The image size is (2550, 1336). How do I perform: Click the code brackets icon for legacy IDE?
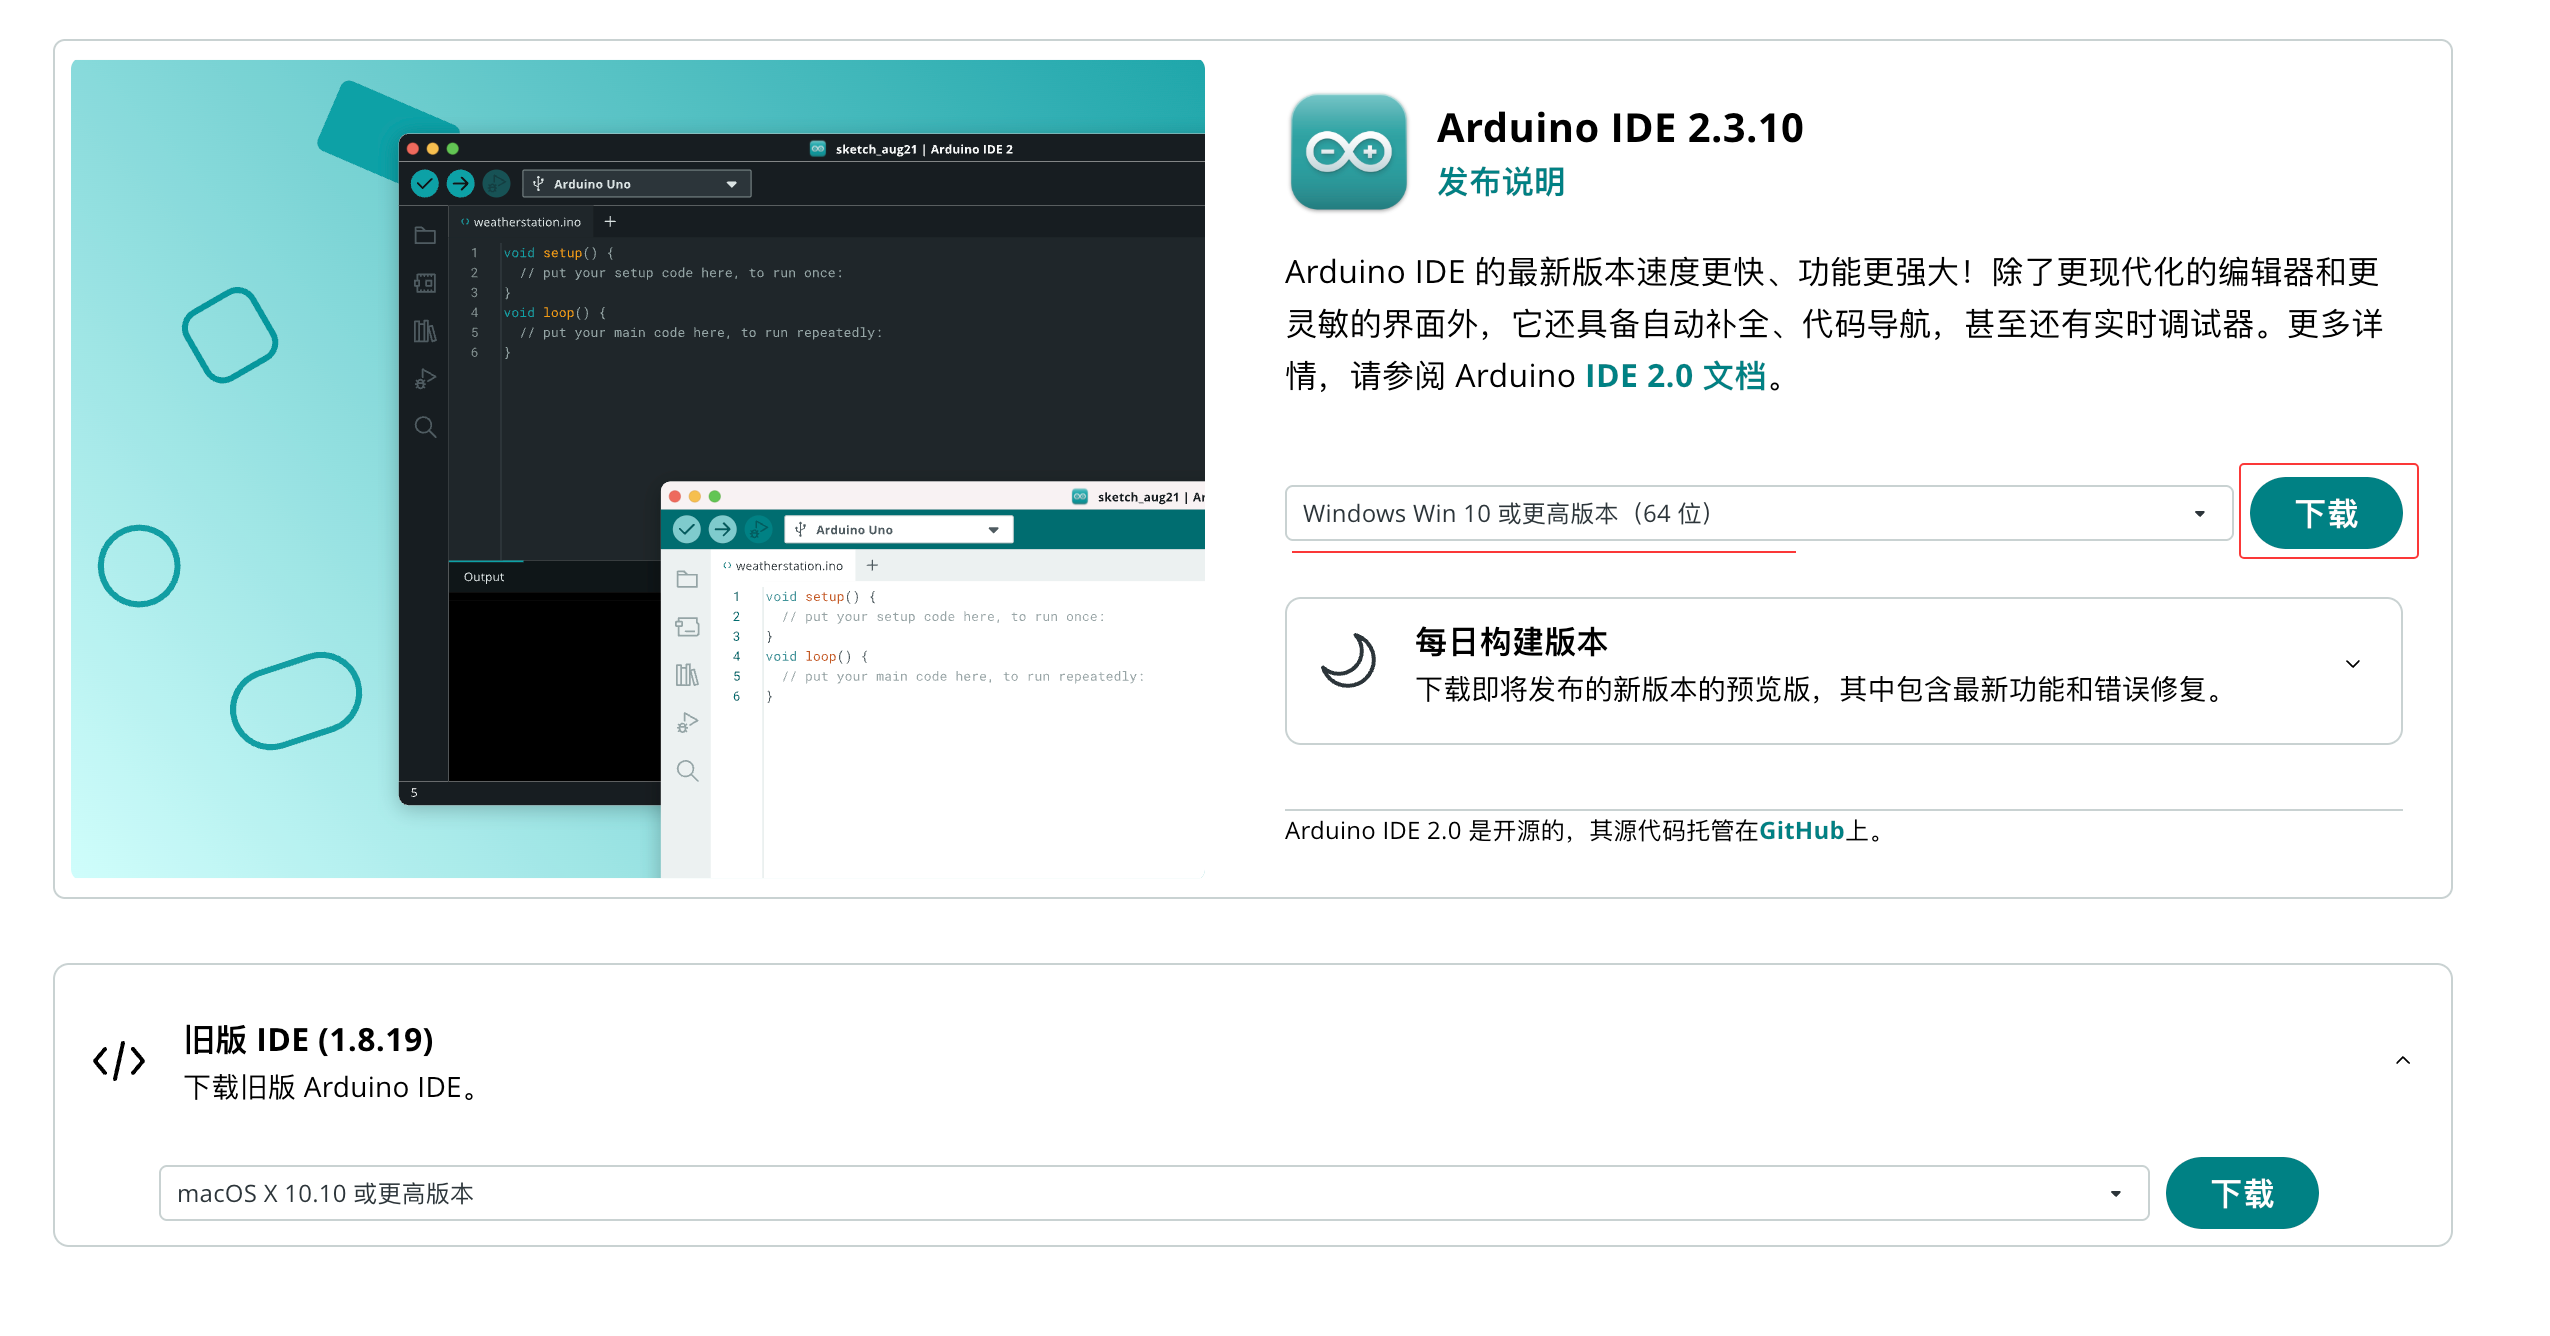(119, 1061)
